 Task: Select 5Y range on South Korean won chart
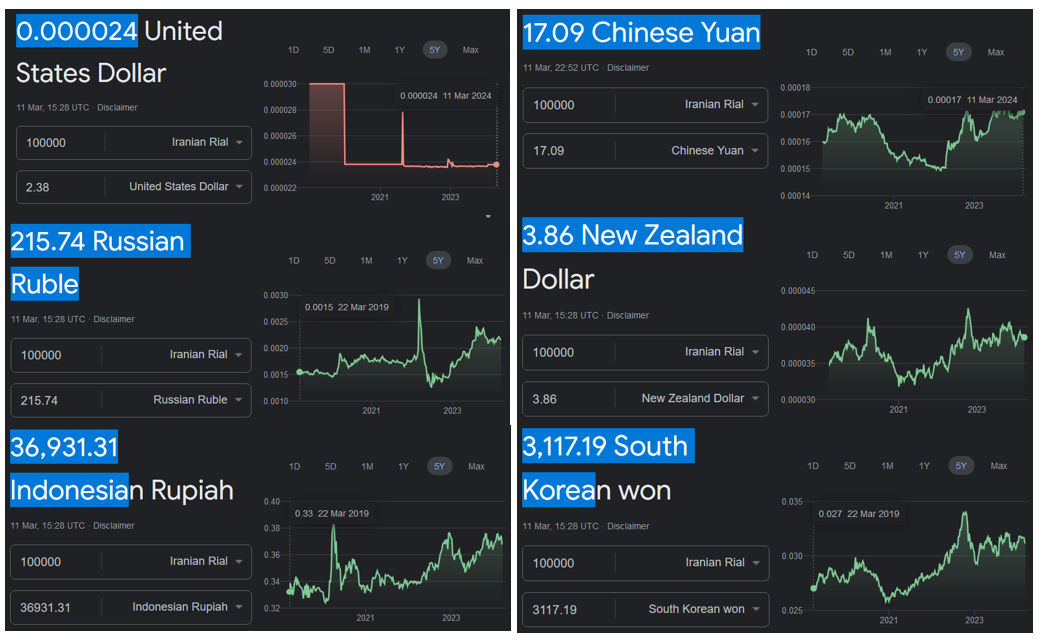961,466
